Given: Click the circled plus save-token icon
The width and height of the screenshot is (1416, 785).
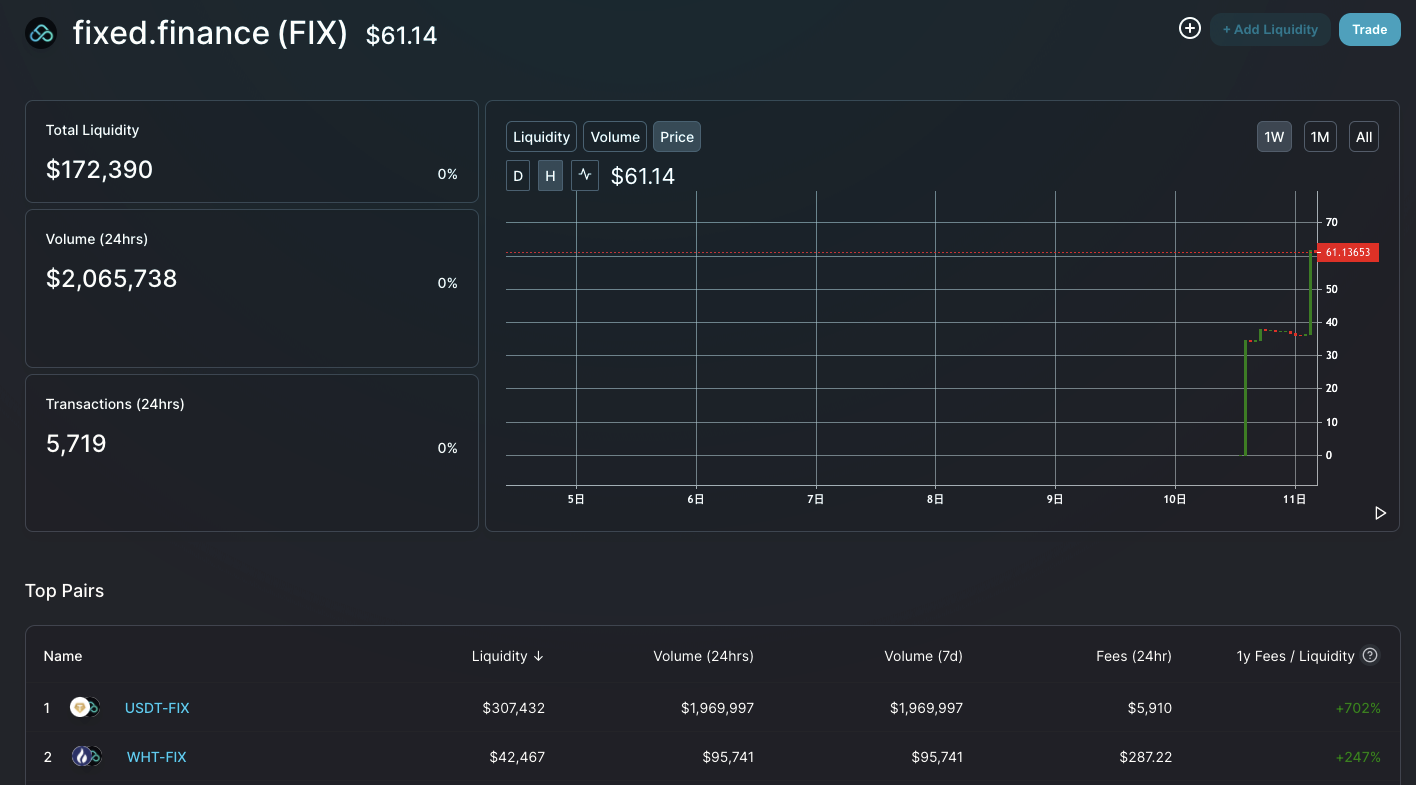Looking at the screenshot, I should [1189, 29].
